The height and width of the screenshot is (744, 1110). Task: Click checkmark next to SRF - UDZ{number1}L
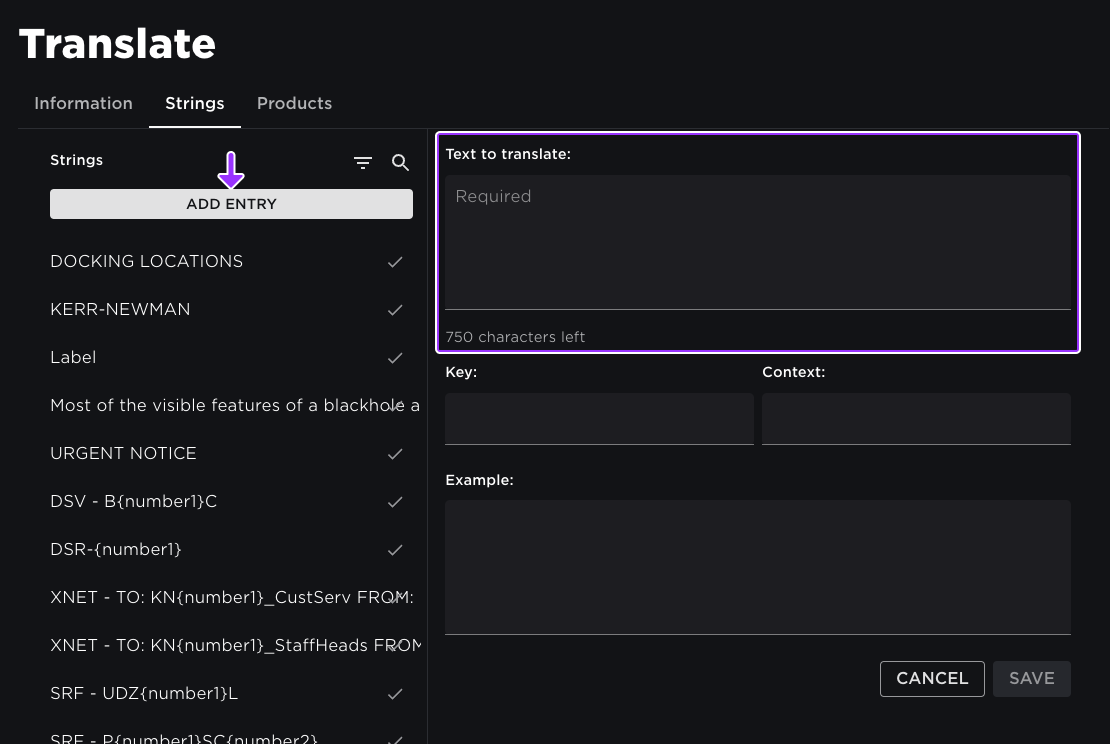click(395, 694)
